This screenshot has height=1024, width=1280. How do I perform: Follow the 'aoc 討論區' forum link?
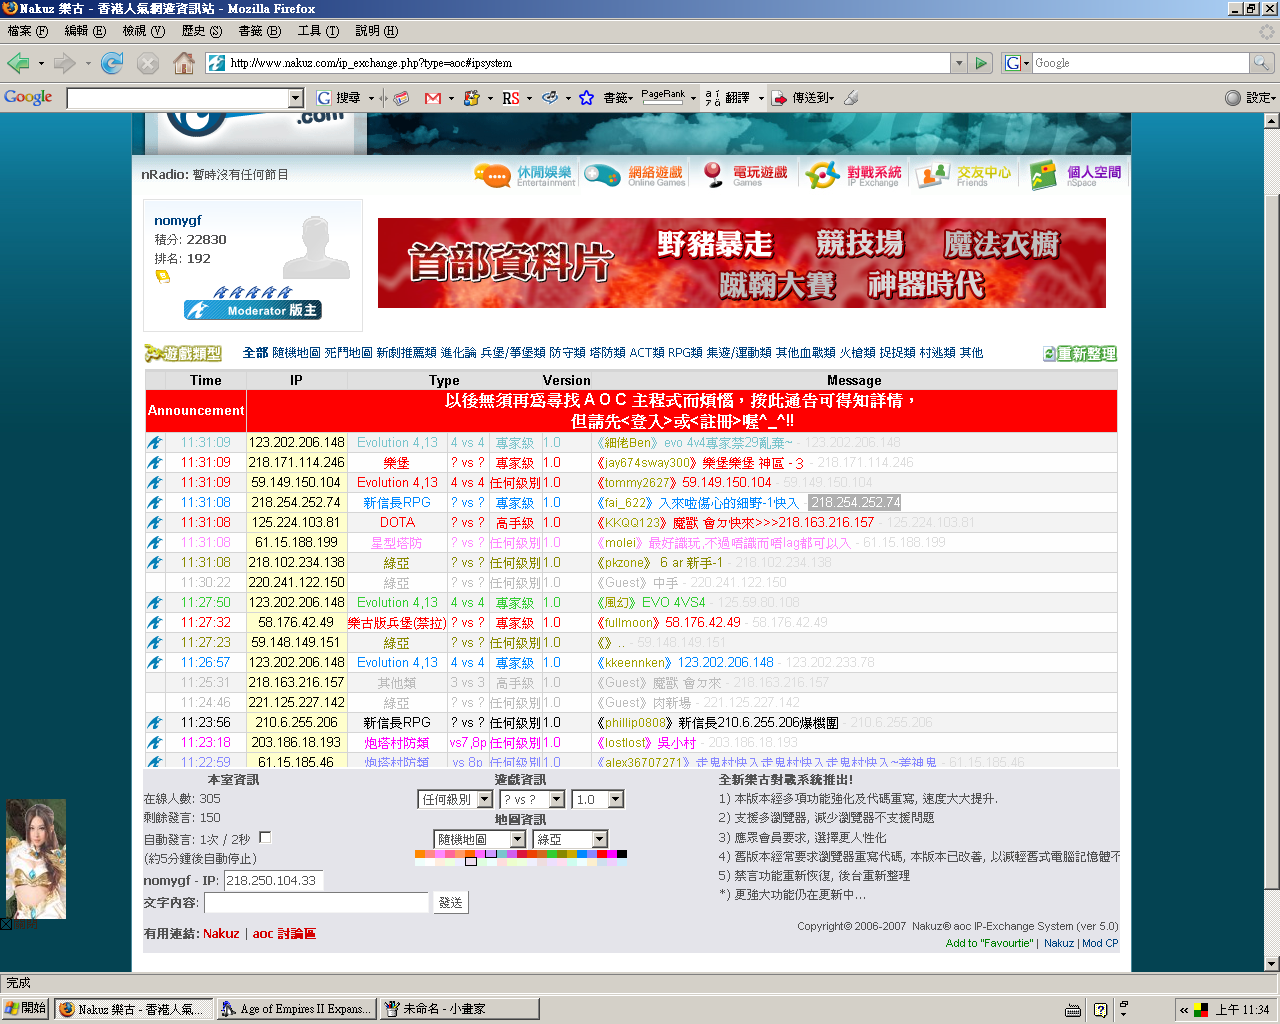pyautogui.click(x=284, y=934)
